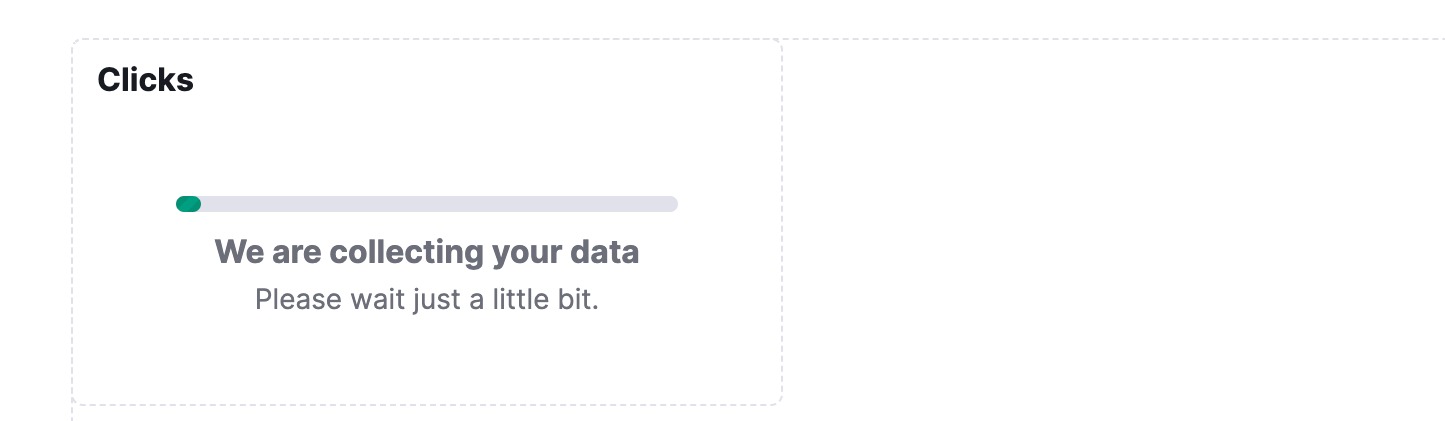The height and width of the screenshot is (421, 1445).
Task: Select the 'We are collecting your data' message
Action: pos(427,252)
